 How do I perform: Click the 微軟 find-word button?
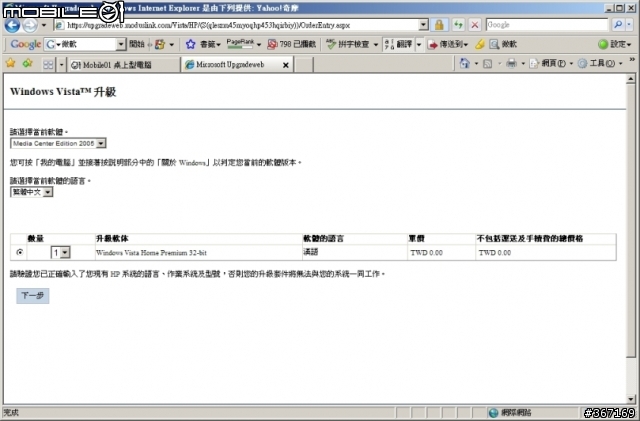(503, 44)
